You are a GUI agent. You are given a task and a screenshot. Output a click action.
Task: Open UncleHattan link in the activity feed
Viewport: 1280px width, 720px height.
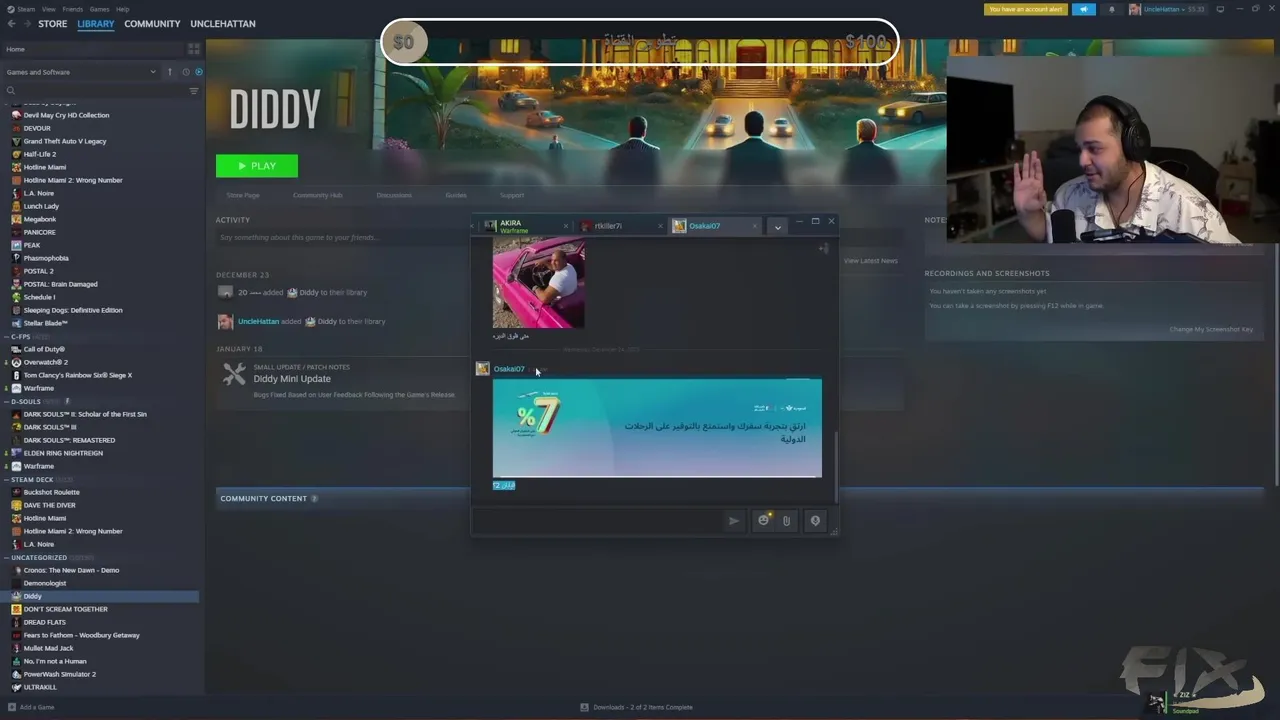pos(259,322)
